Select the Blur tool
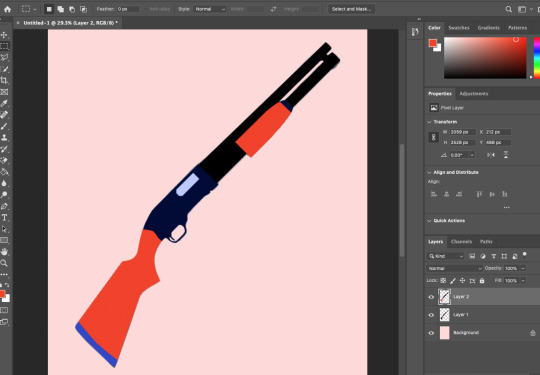540x375 pixels. [x=4, y=183]
